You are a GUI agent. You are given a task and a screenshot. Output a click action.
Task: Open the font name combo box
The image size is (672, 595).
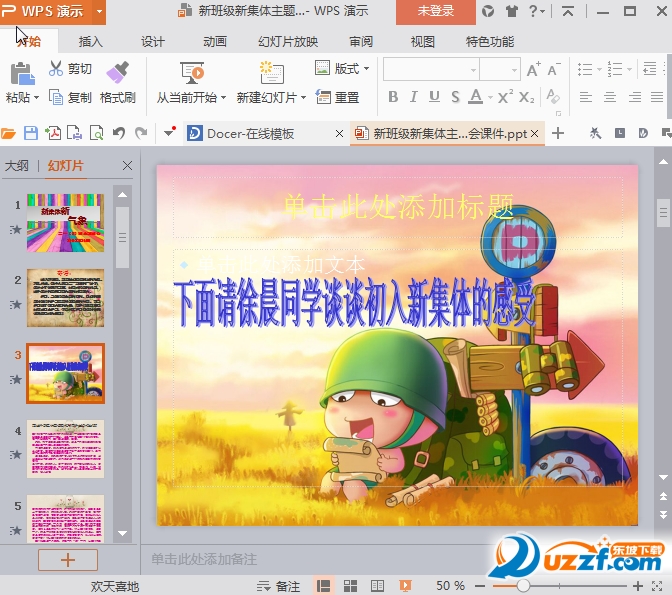[x=431, y=69]
